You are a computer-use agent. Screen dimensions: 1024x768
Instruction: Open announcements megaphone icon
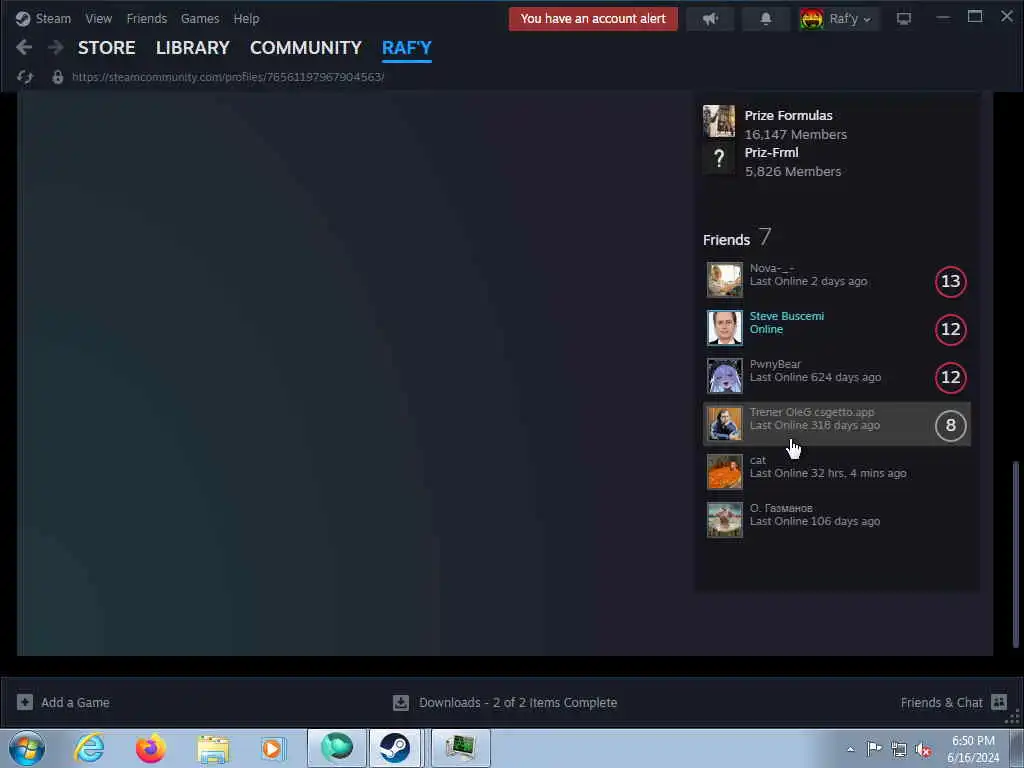coord(710,19)
